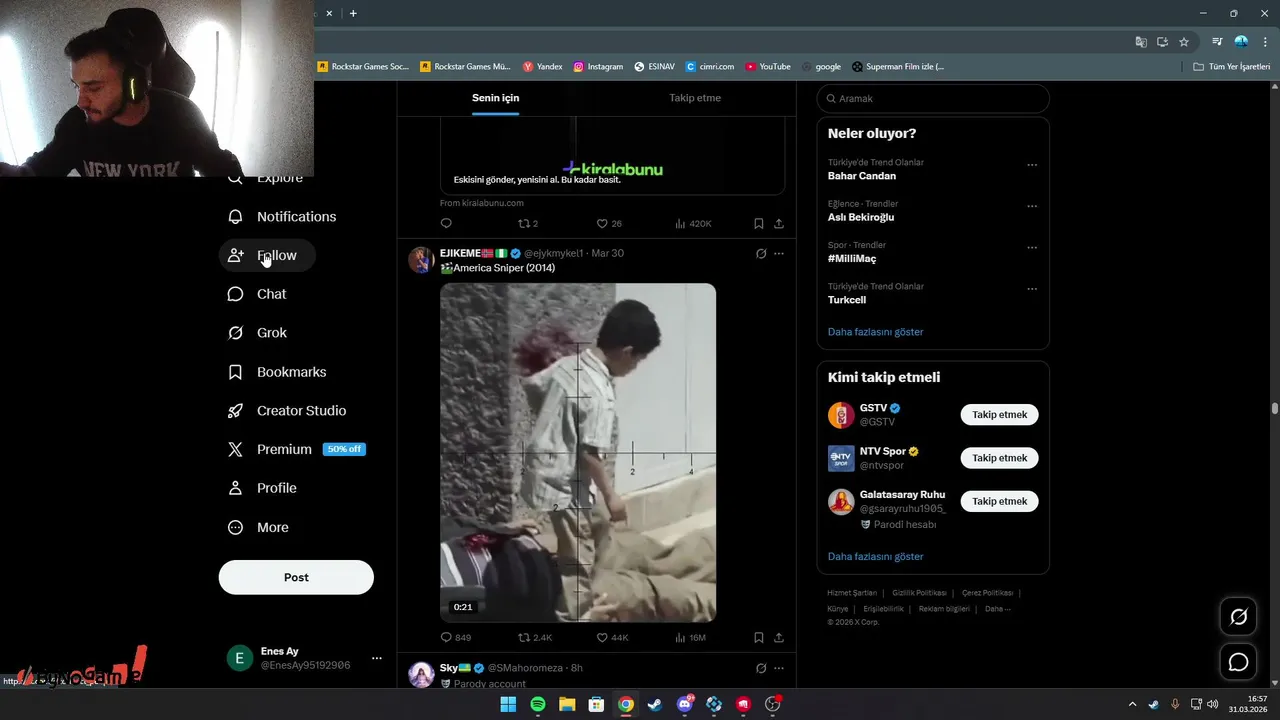Reply to the America Sniper post
The height and width of the screenshot is (720, 1280).
click(x=456, y=637)
